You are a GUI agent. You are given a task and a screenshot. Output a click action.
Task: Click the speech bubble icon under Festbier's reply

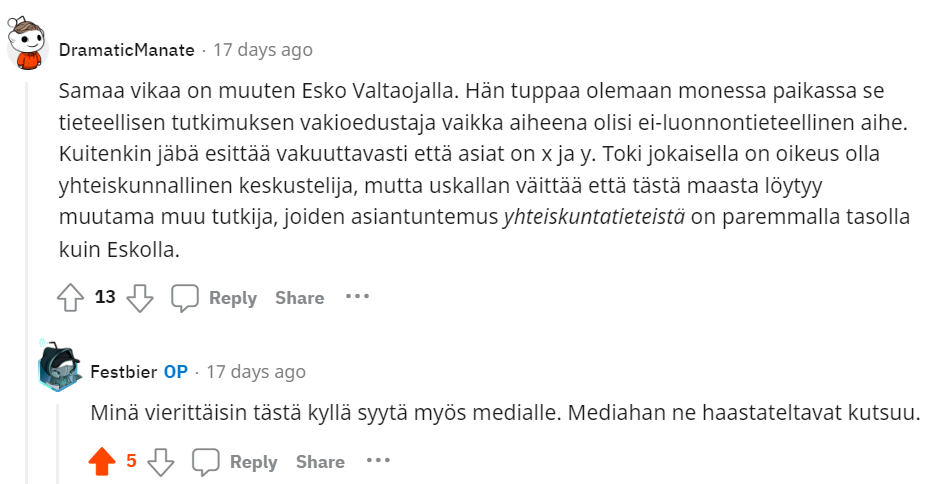pyautogui.click(x=206, y=461)
